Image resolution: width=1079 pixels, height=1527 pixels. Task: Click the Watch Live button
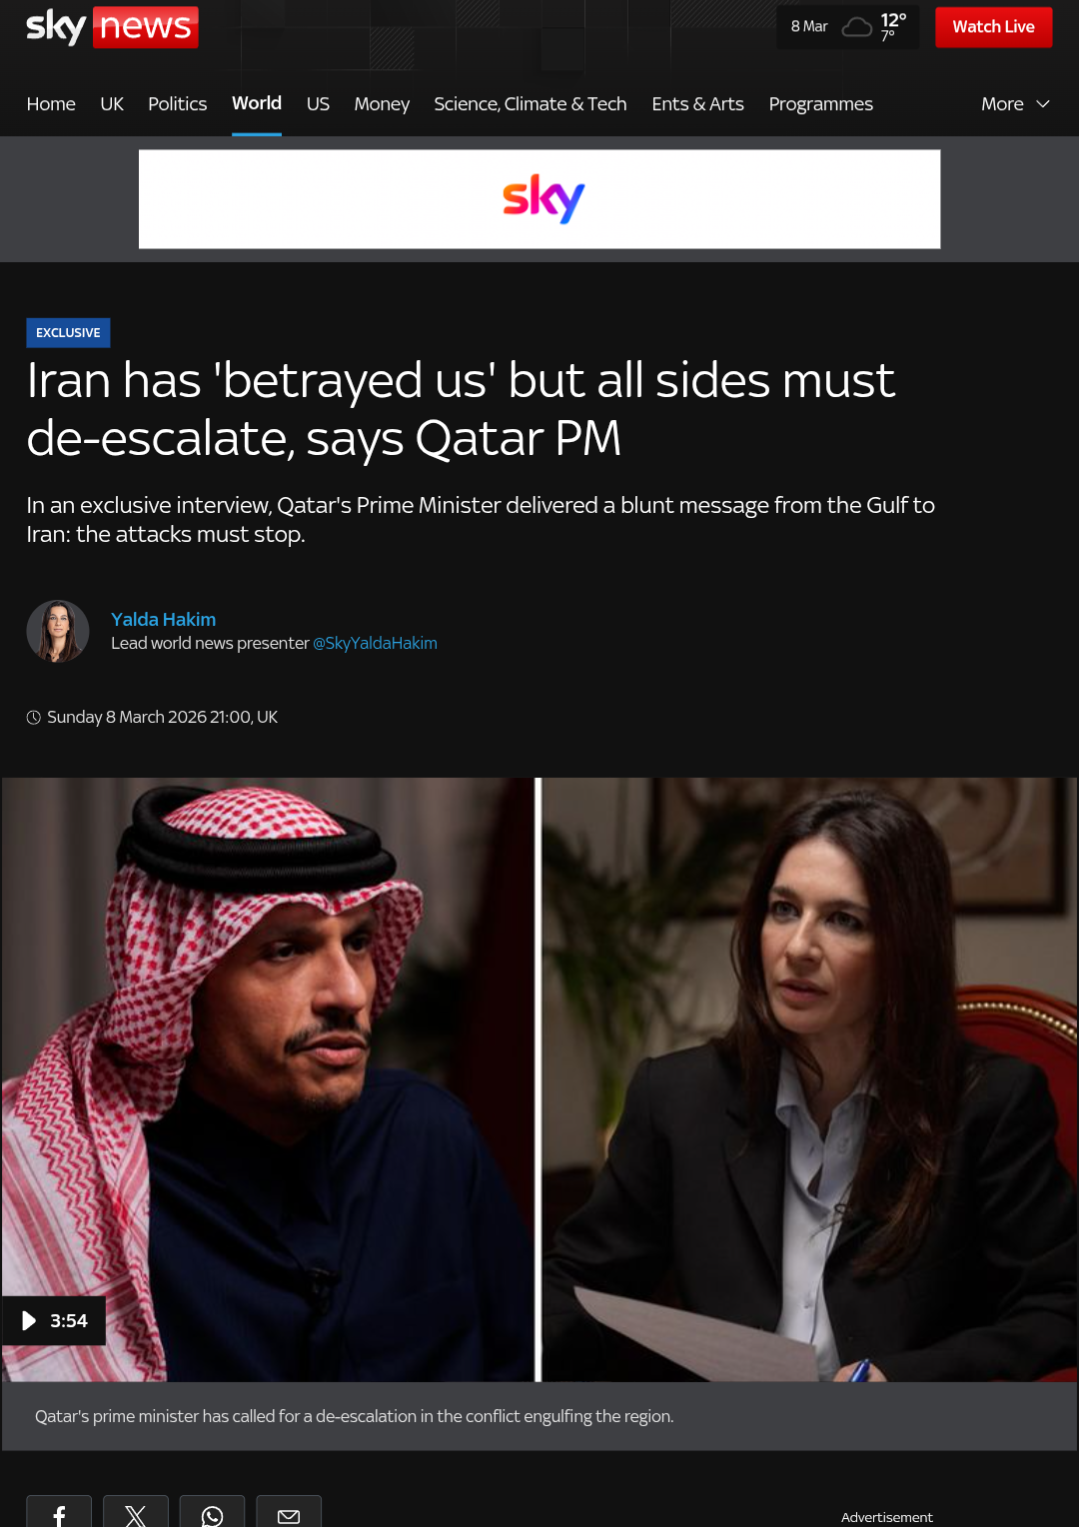tap(993, 27)
